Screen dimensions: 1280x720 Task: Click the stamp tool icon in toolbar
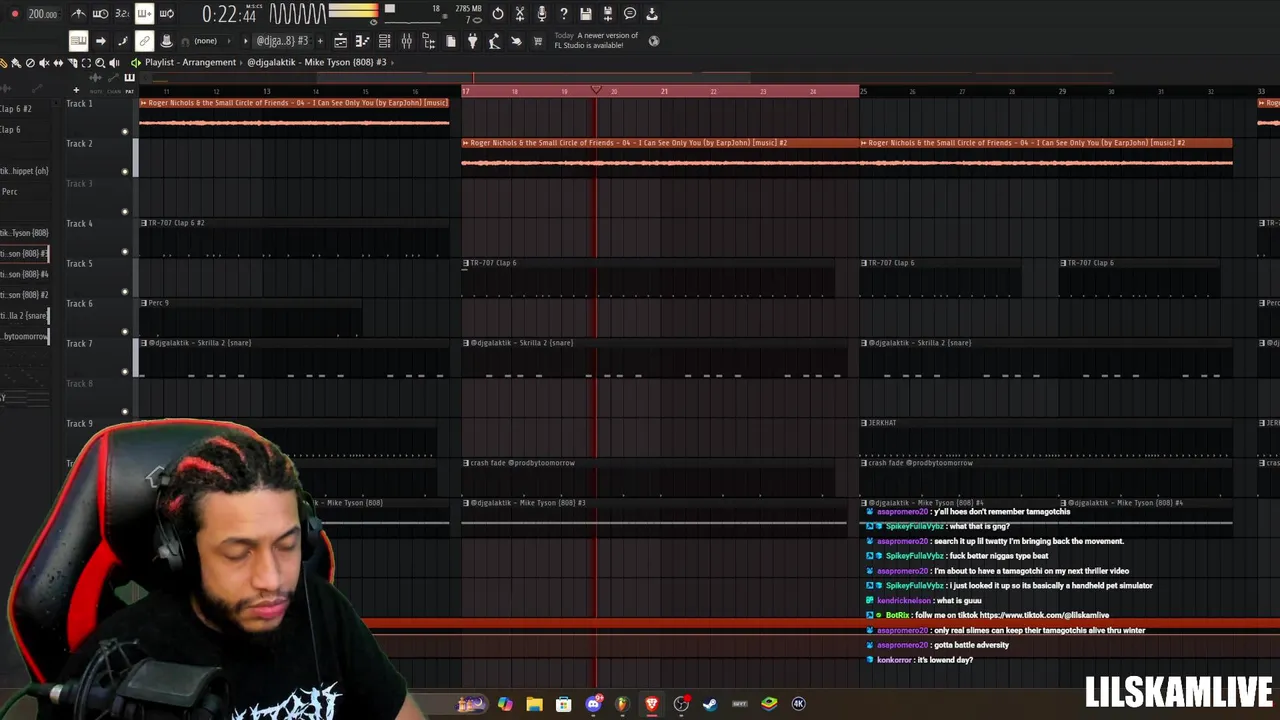click(166, 41)
